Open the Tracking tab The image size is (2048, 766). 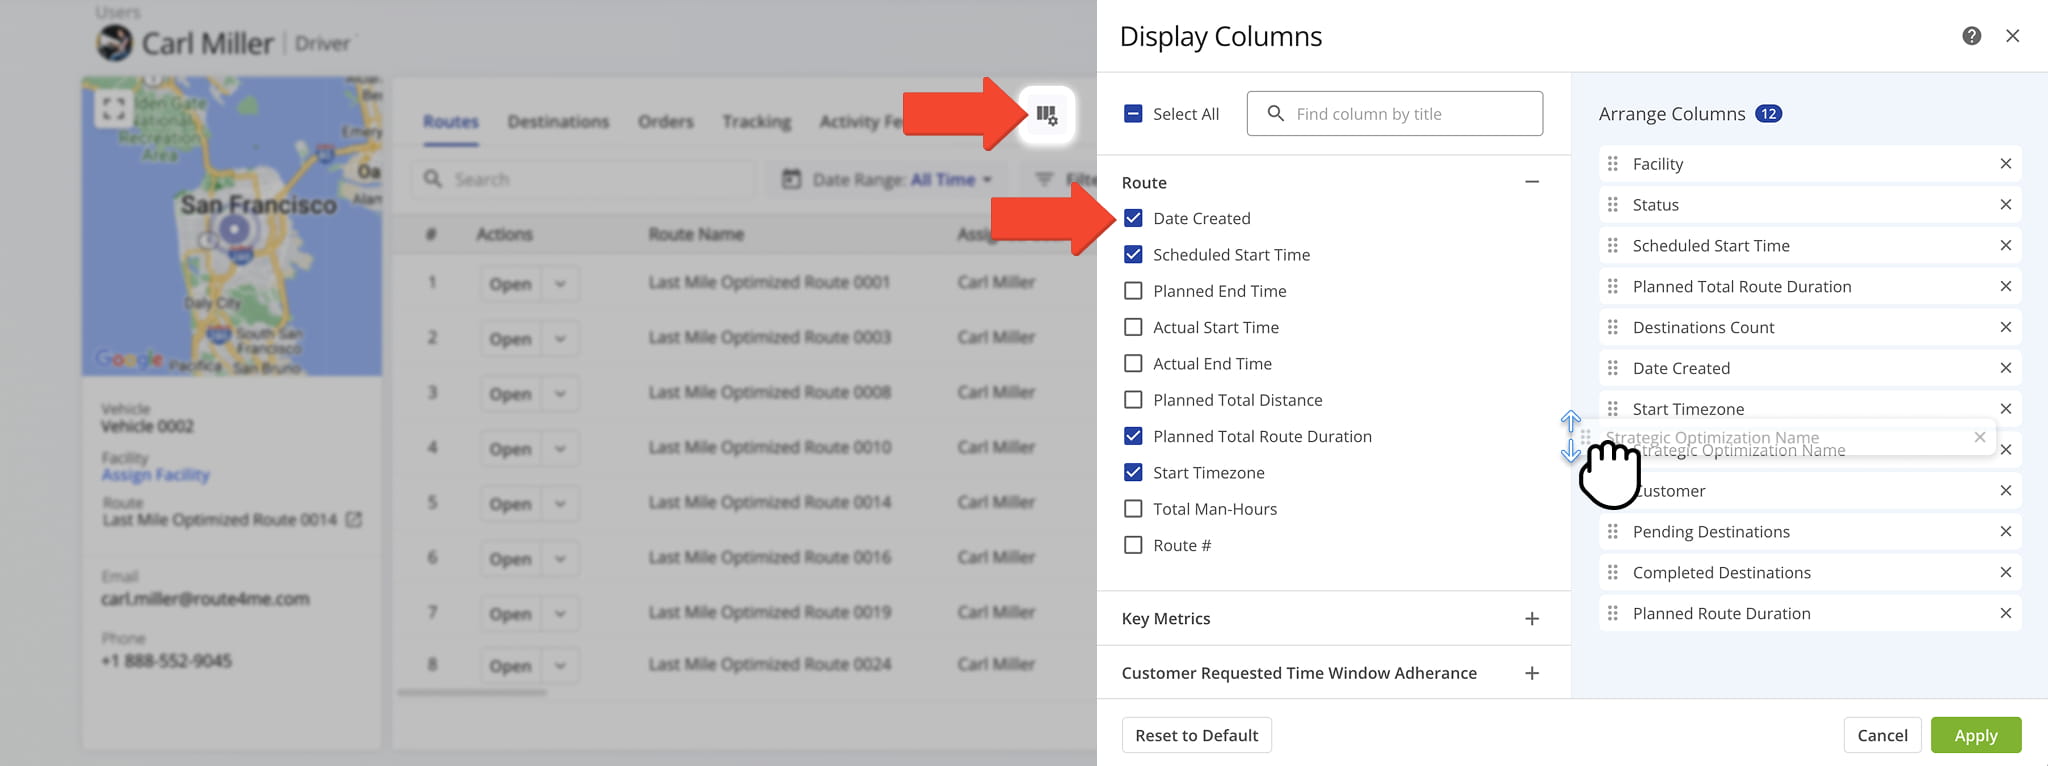[756, 122]
